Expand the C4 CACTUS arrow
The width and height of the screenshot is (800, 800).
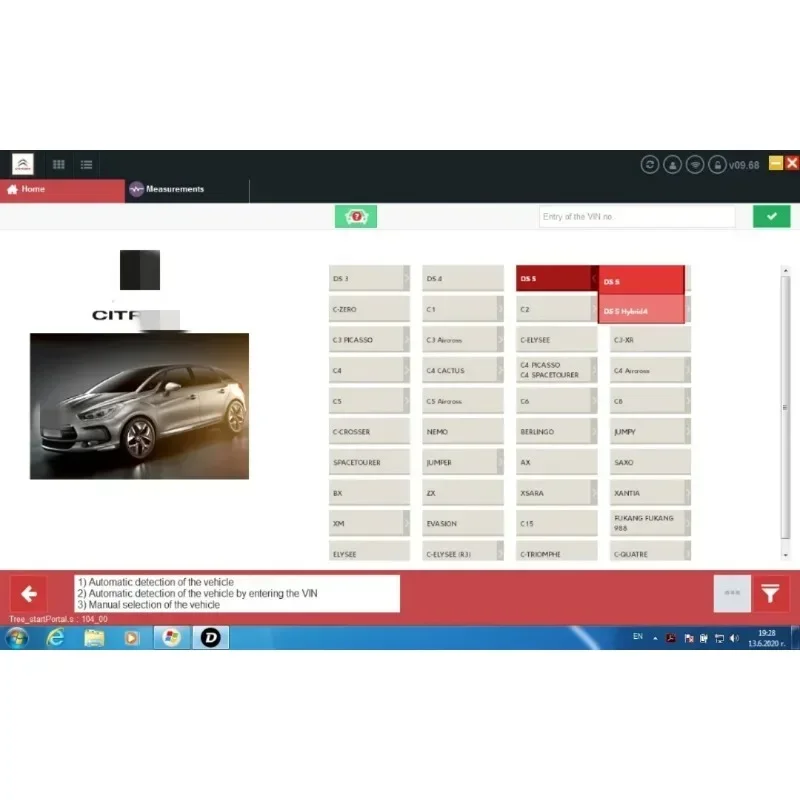(x=500, y=370)
